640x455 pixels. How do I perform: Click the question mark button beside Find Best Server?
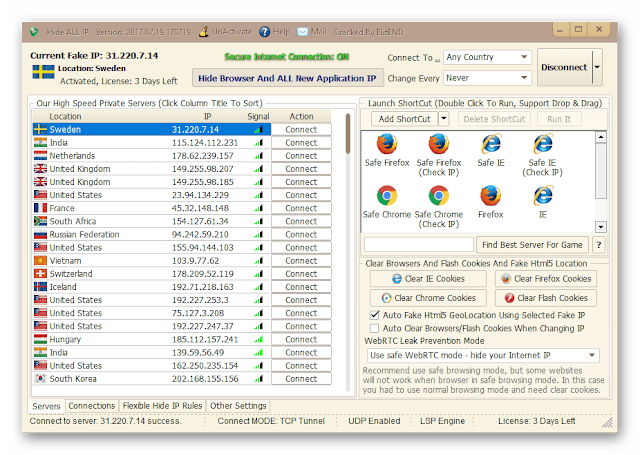(599, 245)
